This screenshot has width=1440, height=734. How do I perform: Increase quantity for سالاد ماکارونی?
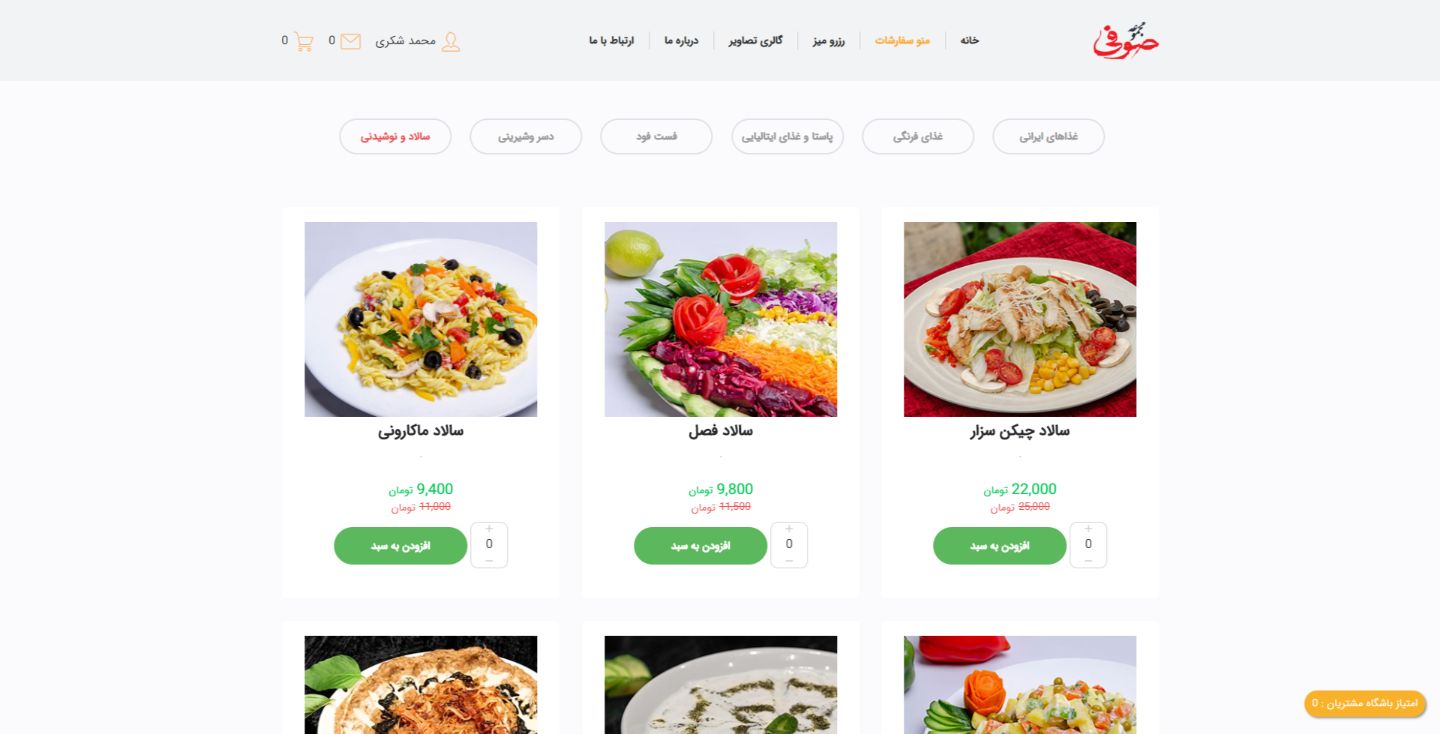[x=489, y=529]
